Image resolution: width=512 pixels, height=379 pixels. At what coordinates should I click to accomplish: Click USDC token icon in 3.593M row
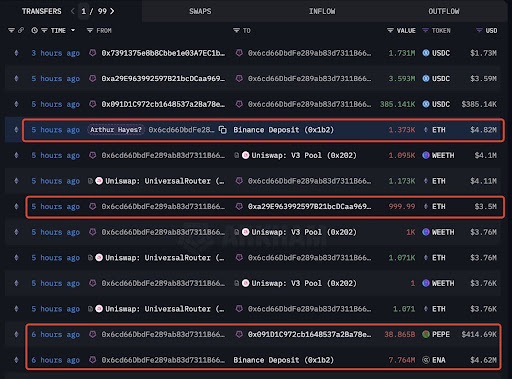click(x=426, y=79)
